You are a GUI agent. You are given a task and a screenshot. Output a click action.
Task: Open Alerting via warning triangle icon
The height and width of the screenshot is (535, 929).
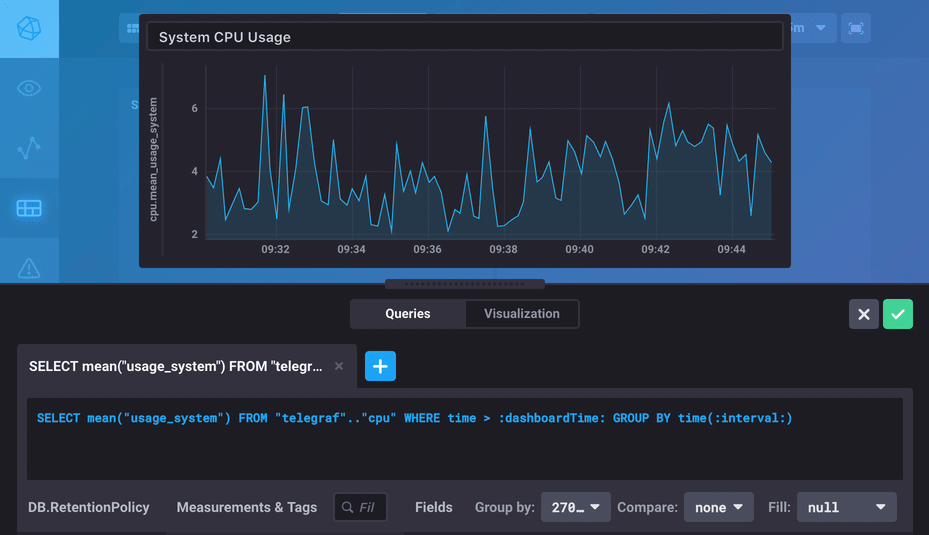[29, 266]
